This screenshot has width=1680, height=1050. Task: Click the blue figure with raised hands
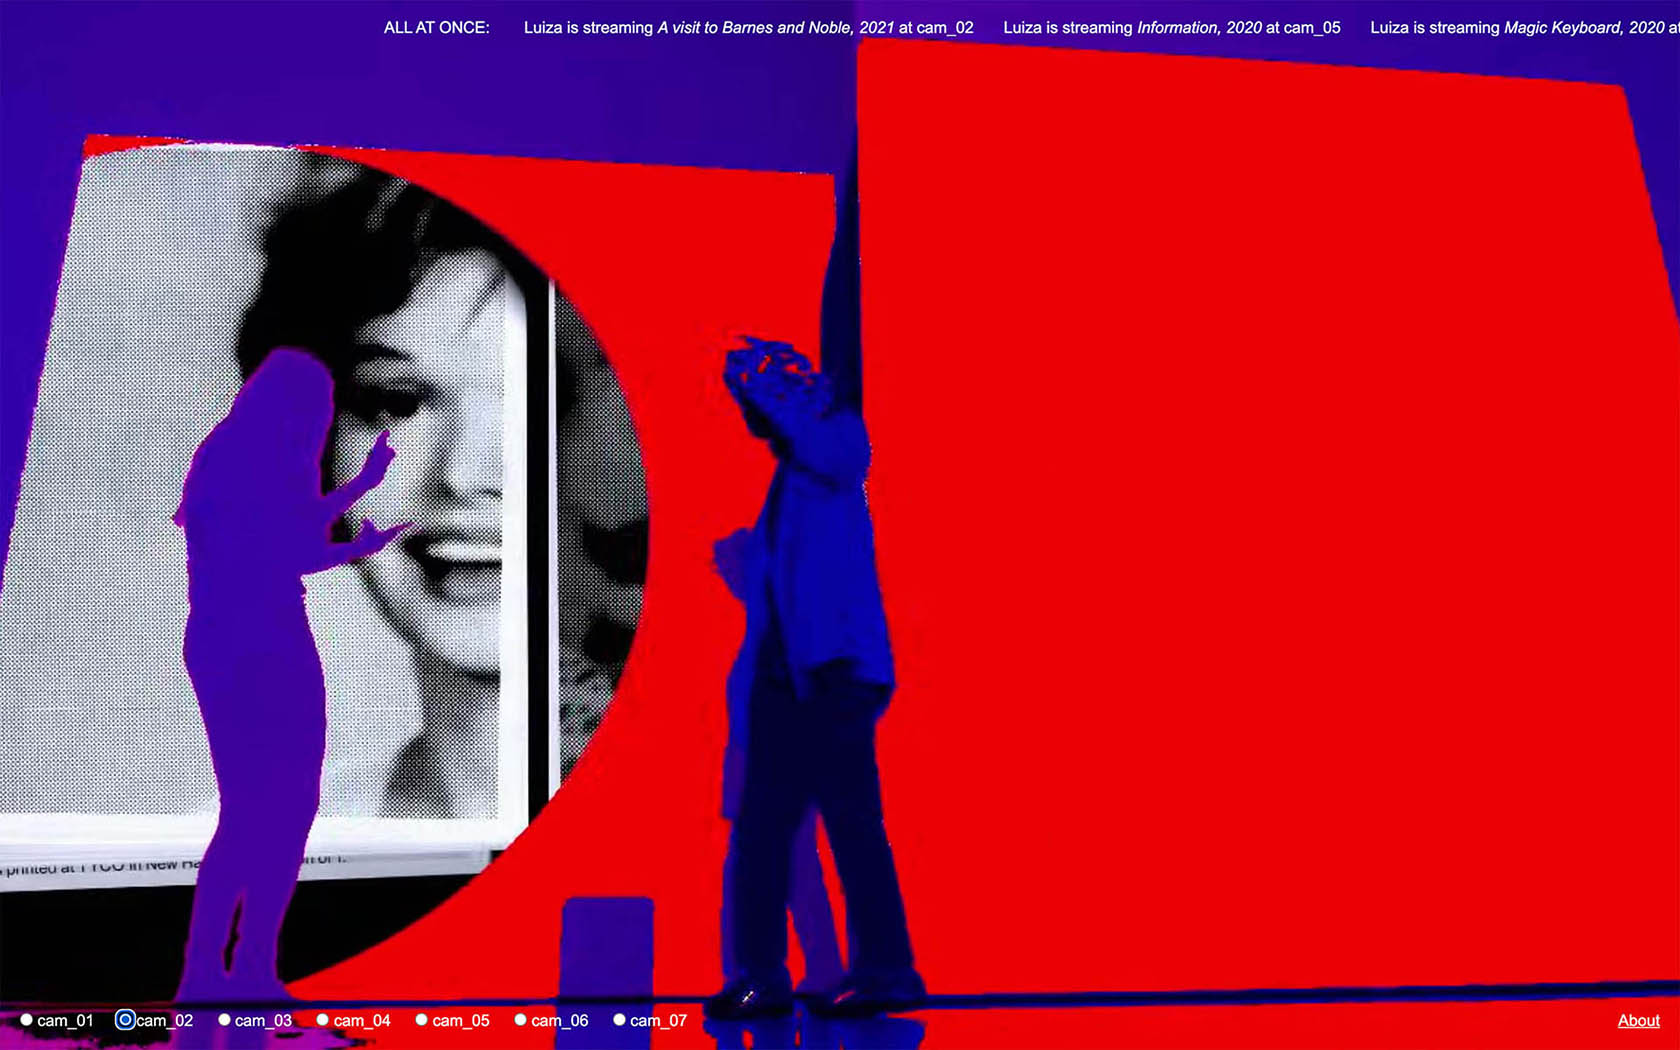tap(800, 600)
